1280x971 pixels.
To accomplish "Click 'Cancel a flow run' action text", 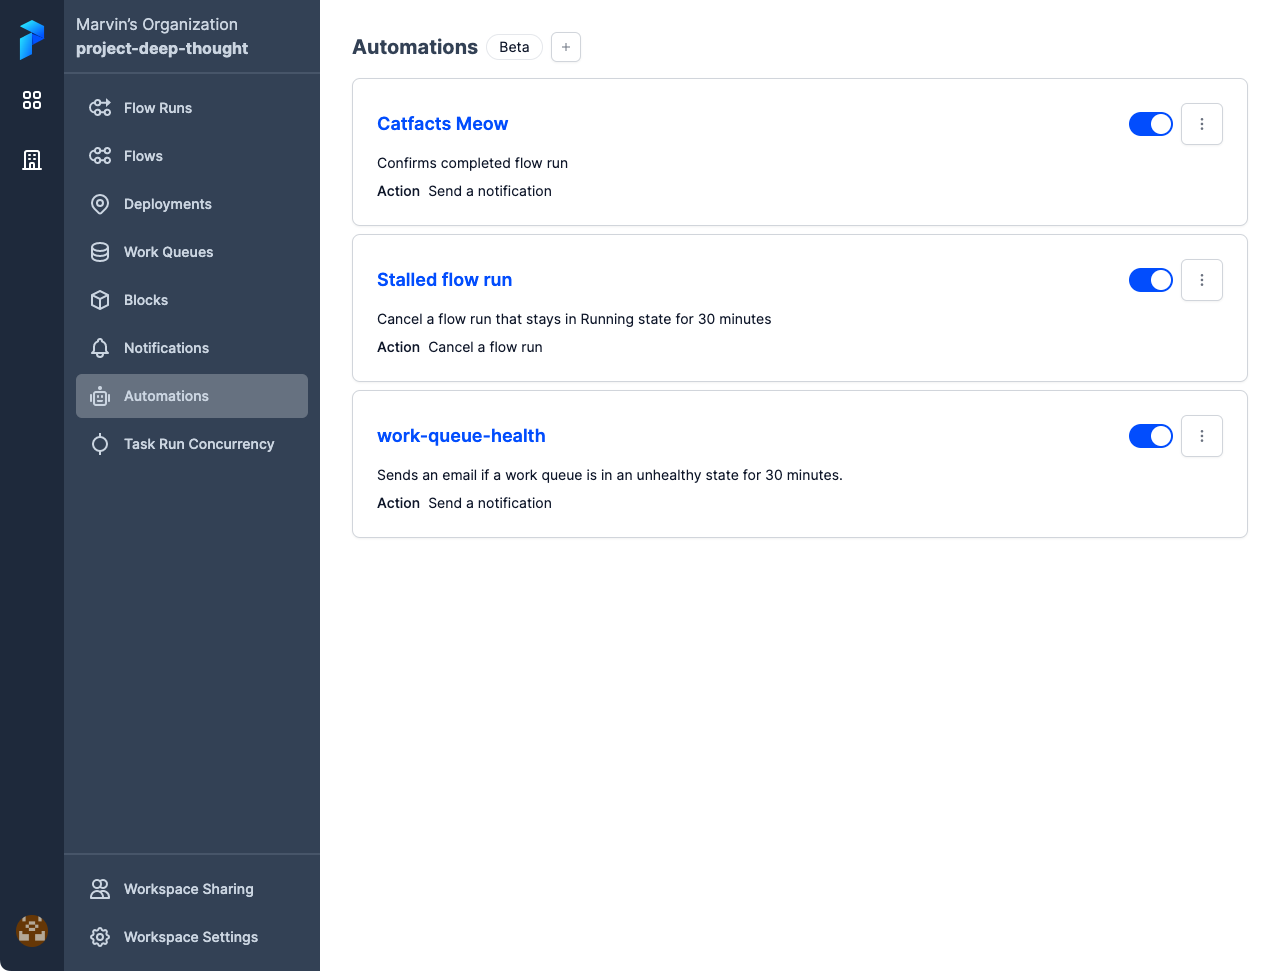I will pos(485,347).
